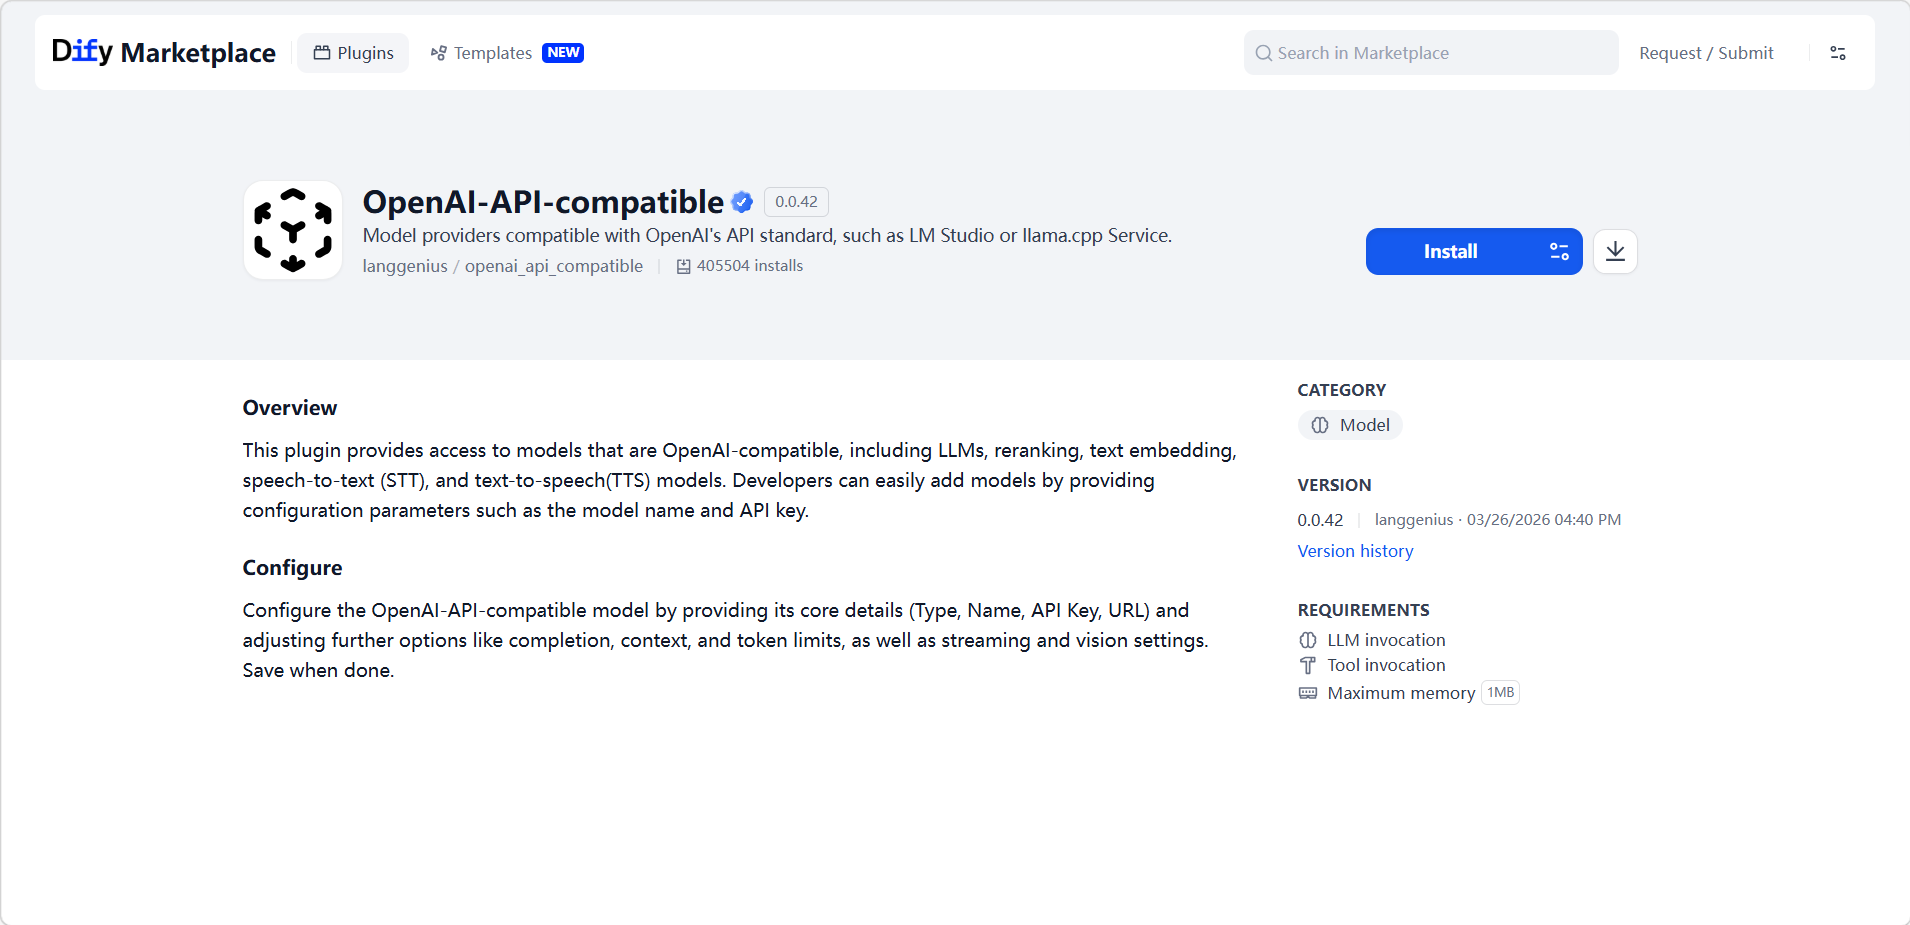Image resolution: width=1910 pixels, height=925 pixels.
Task: Open the langgenius author link
Action: [x=405, y=266]
